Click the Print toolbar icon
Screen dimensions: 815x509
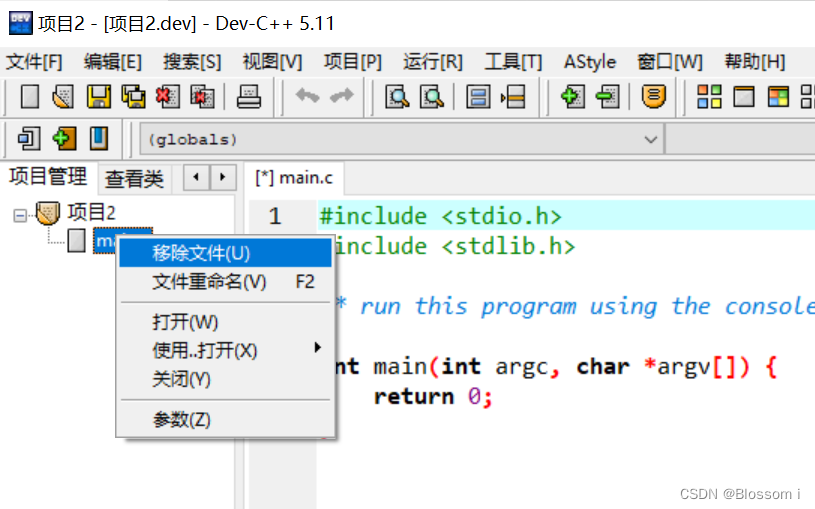click(248, 97)
